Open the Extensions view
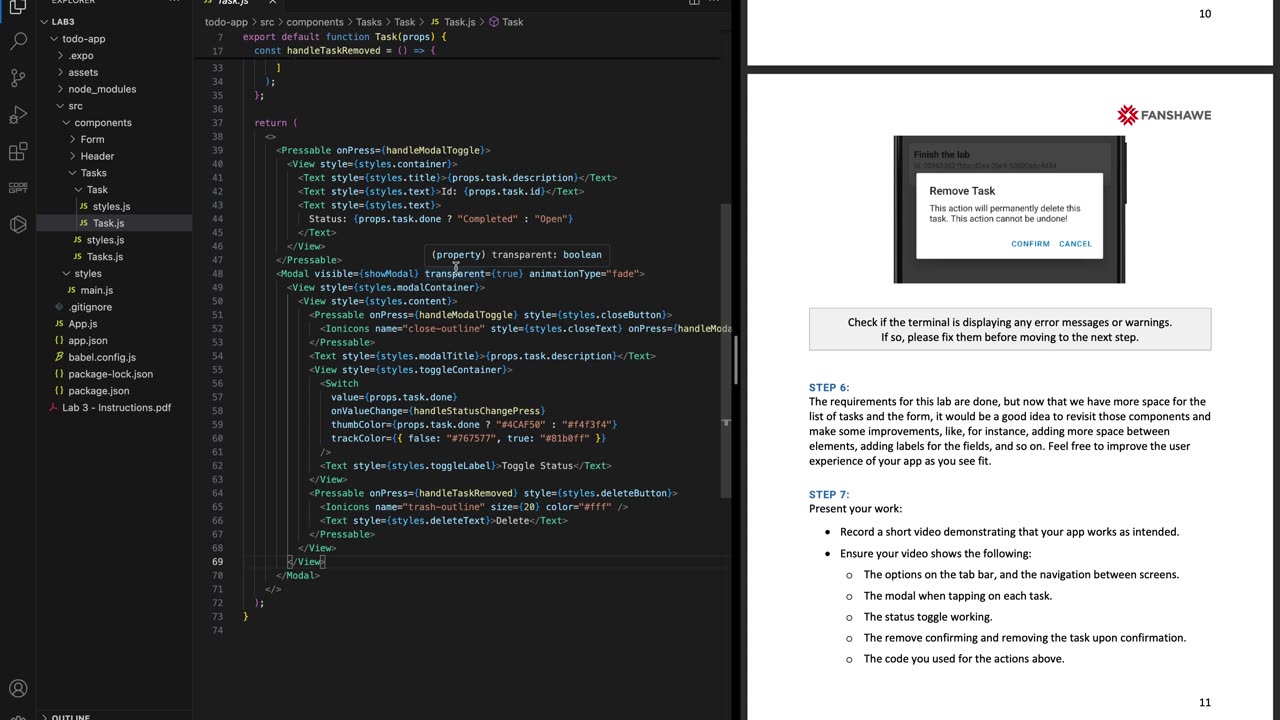Screen dimensions: 1280x720 (18, 152)
